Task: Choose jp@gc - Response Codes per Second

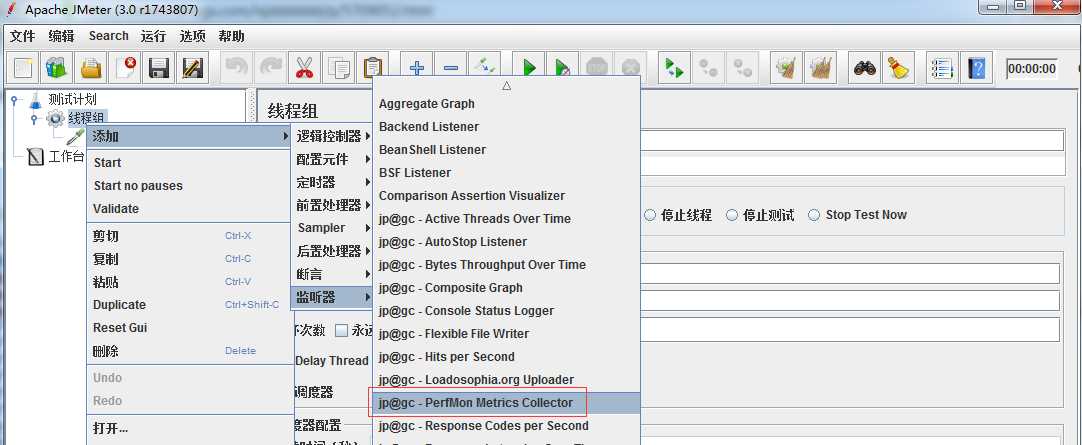Action: [x=506, y=426]
